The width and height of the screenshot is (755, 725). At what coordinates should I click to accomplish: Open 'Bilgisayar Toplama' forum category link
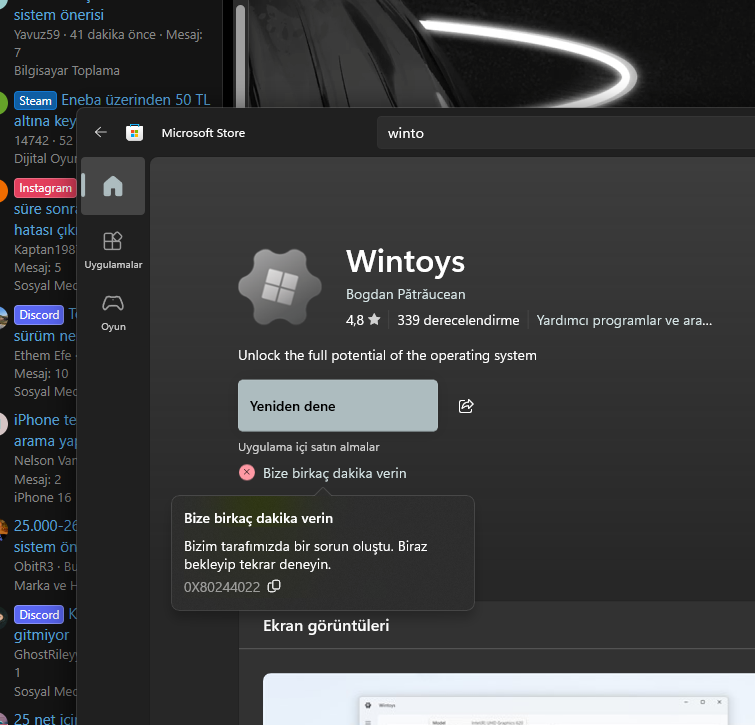pyautogui.click(x=67, y=71)
